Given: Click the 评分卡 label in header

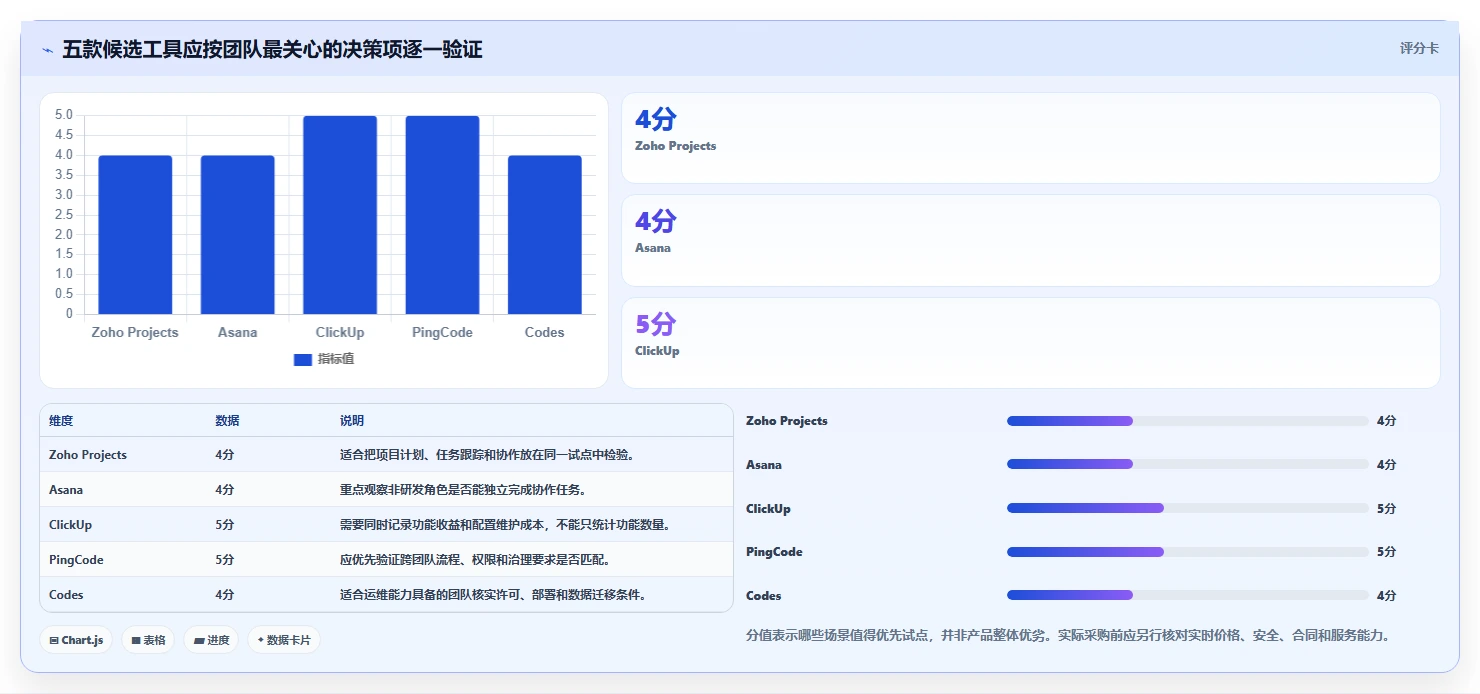Looking at the screenshot, I should pyautogui.click(x=1419, y=48).
